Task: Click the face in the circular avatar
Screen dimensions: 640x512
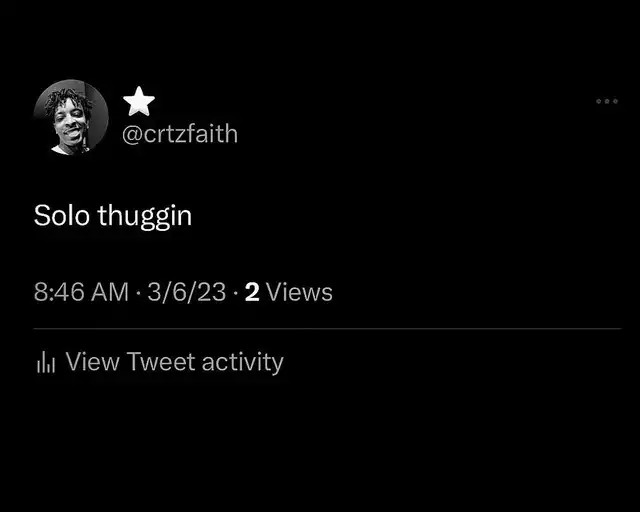Action: click(71, 121)
